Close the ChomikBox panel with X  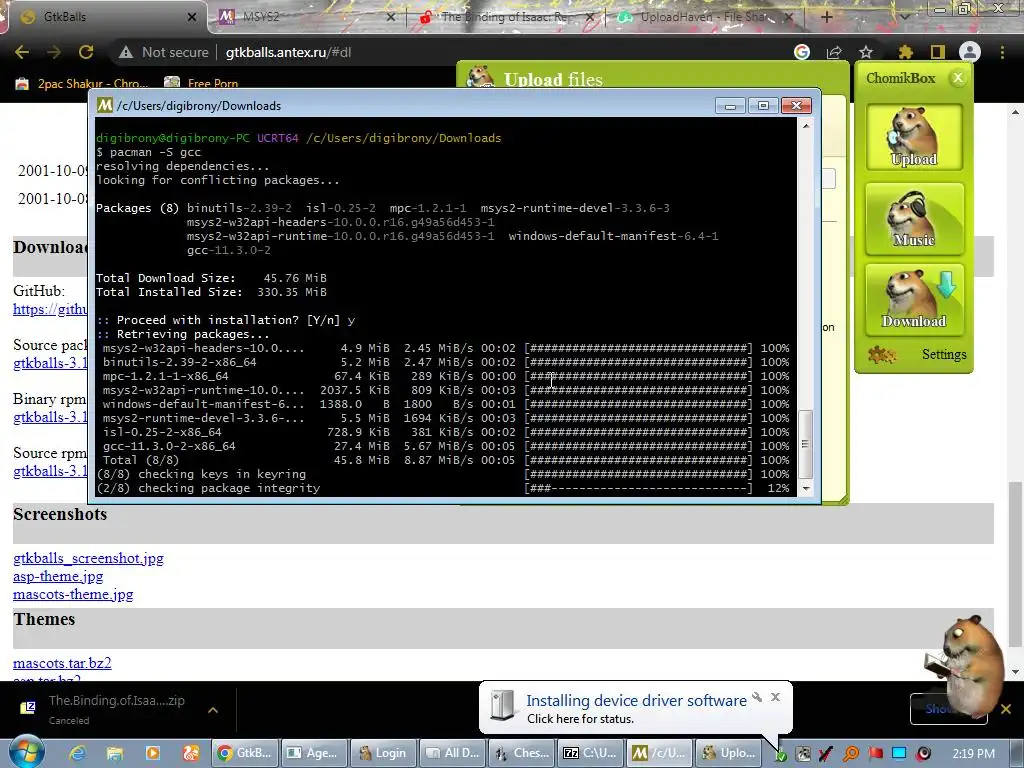click(958, 78)
